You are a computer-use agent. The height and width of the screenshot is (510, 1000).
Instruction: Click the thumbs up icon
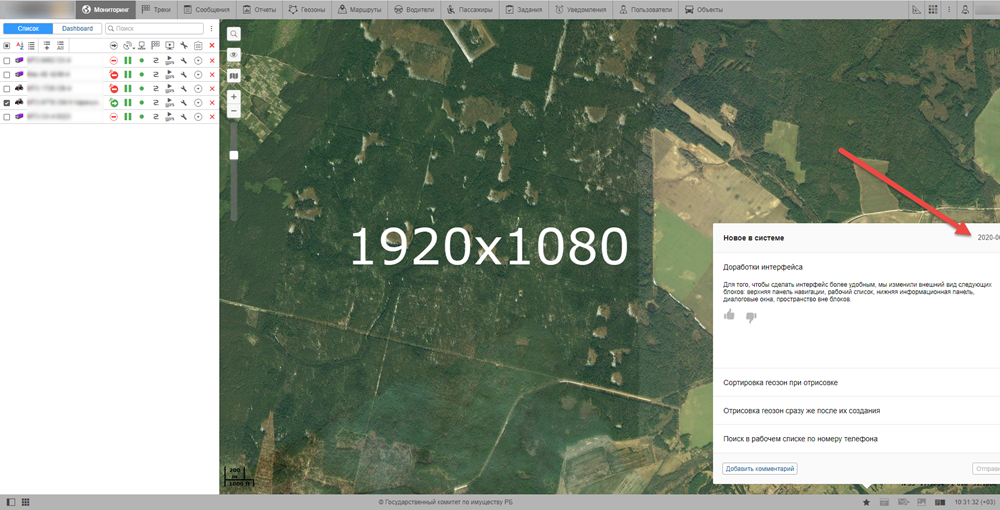(x=729, y=315)
